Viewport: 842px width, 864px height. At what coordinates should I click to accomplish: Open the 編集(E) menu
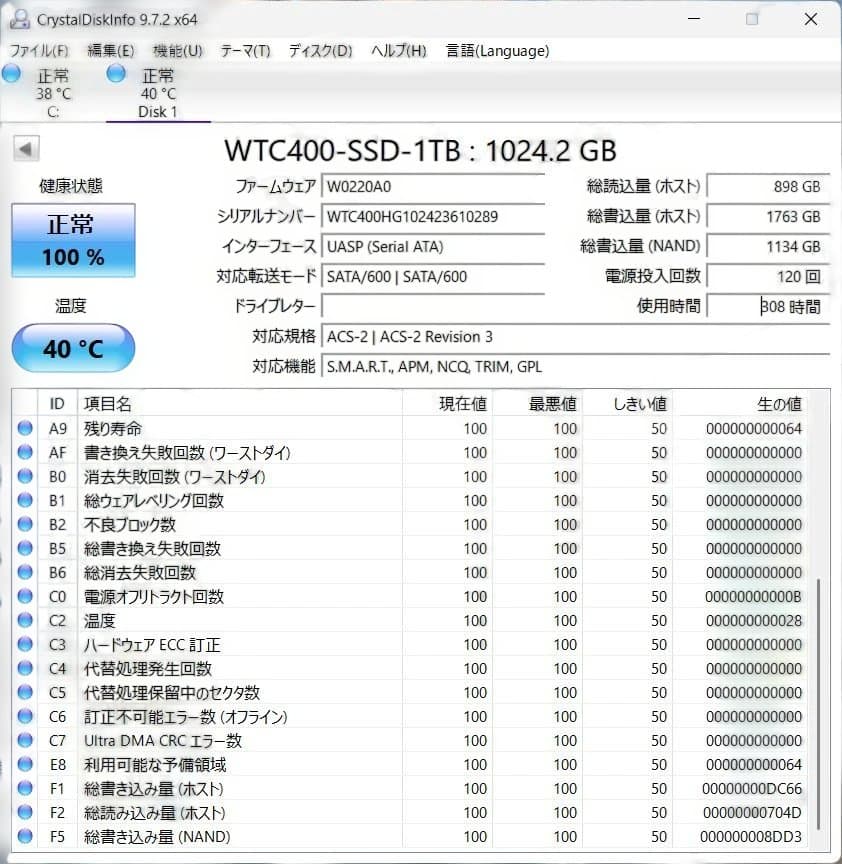[x=111, y=51]
